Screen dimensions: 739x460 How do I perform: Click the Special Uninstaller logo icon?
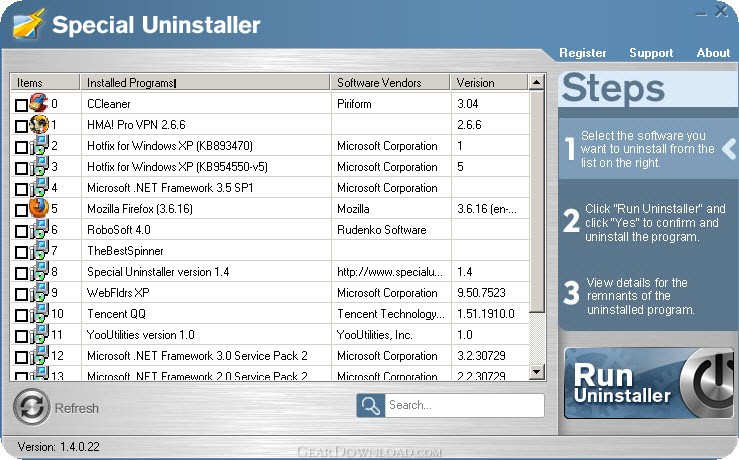(x=28, y=24)
